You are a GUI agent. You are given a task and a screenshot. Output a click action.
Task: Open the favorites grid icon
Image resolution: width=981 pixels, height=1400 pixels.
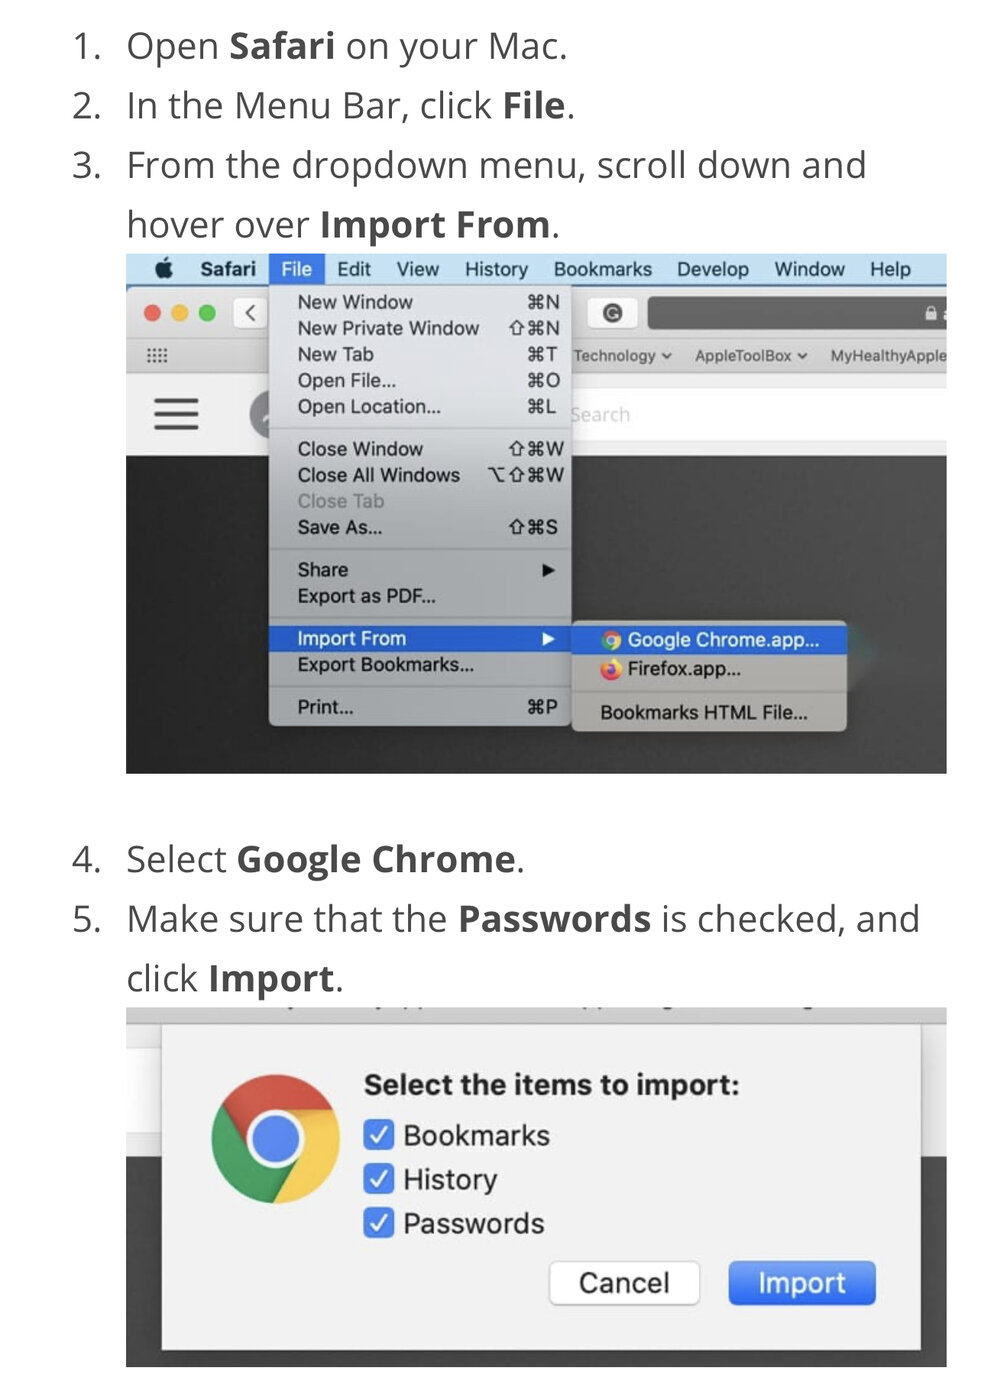[157, 355]
